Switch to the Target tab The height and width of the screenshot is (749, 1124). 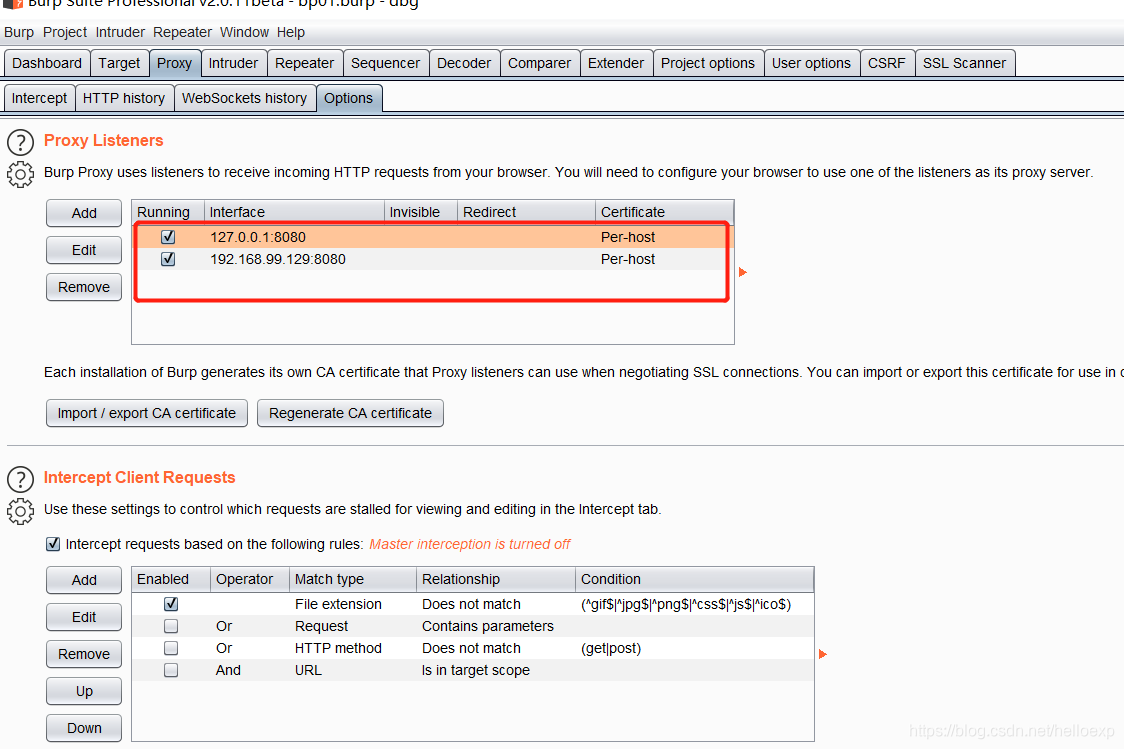pyautogui.click(x=119, y=63)
